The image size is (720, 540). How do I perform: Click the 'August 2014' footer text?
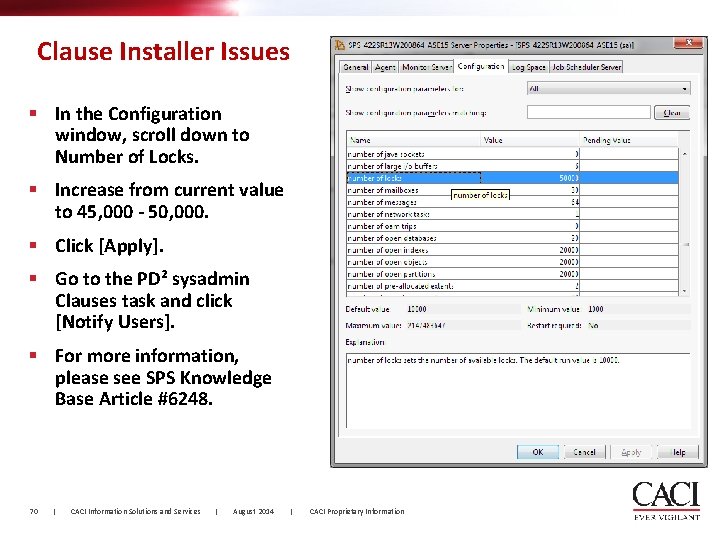253,511
